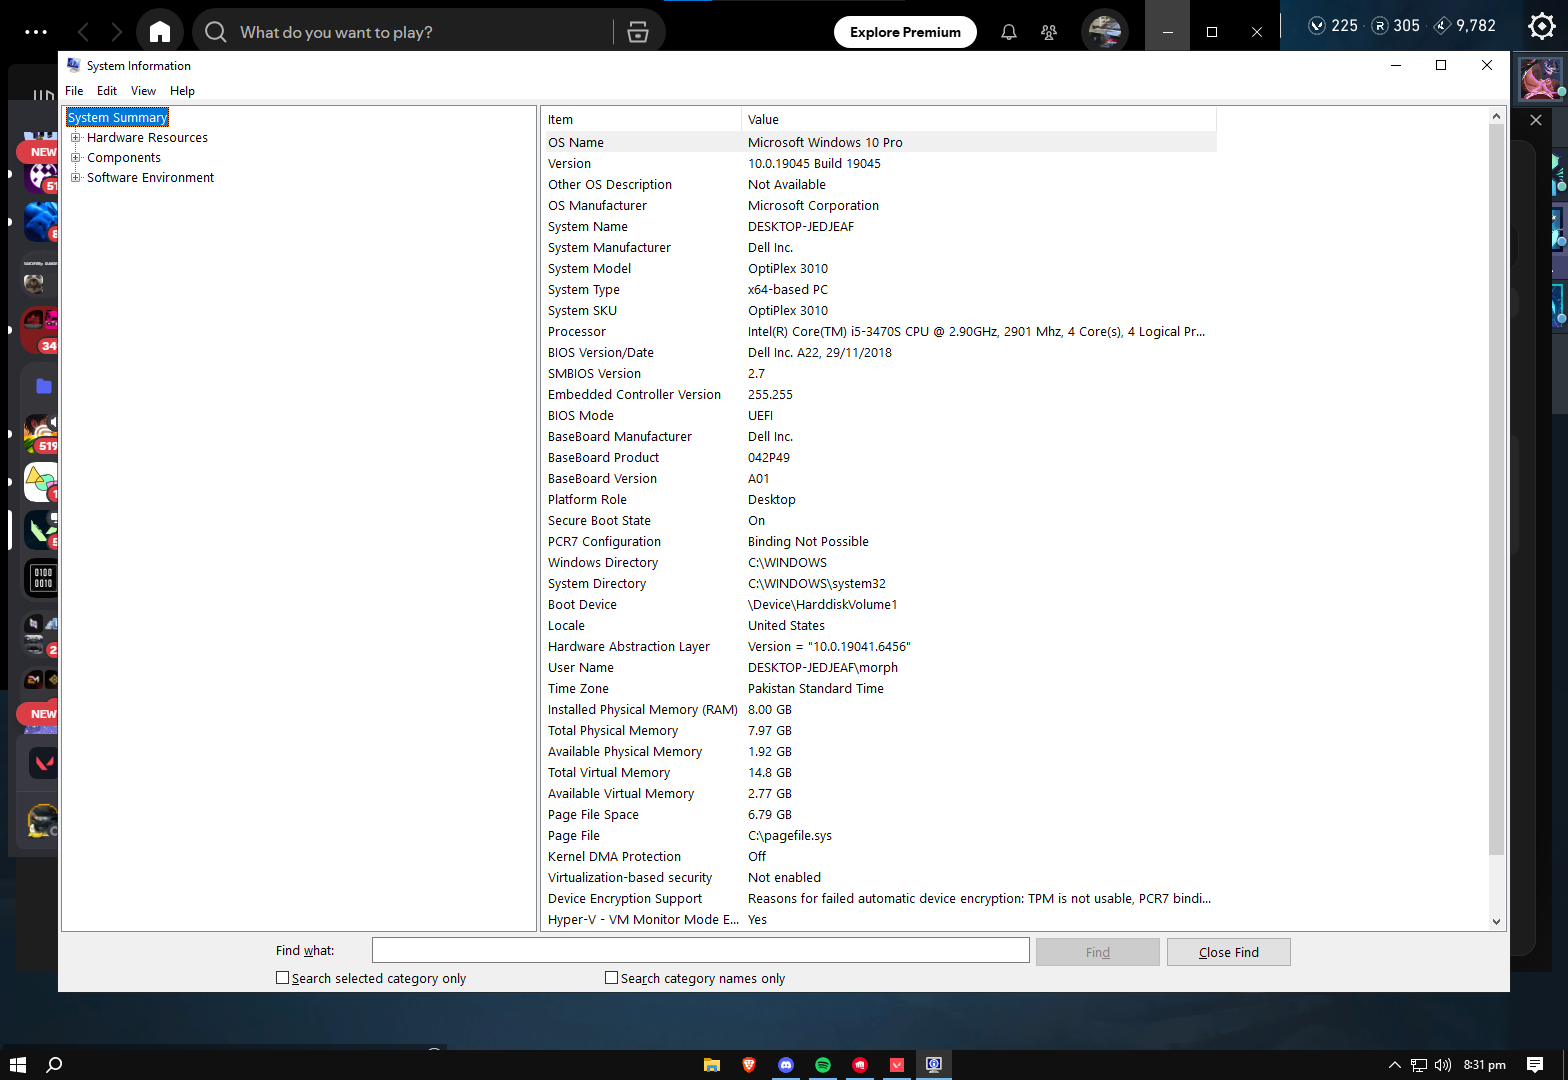The image size is (1568, 1080).
Task: Select the Components tree label
Action: [123, 158]
